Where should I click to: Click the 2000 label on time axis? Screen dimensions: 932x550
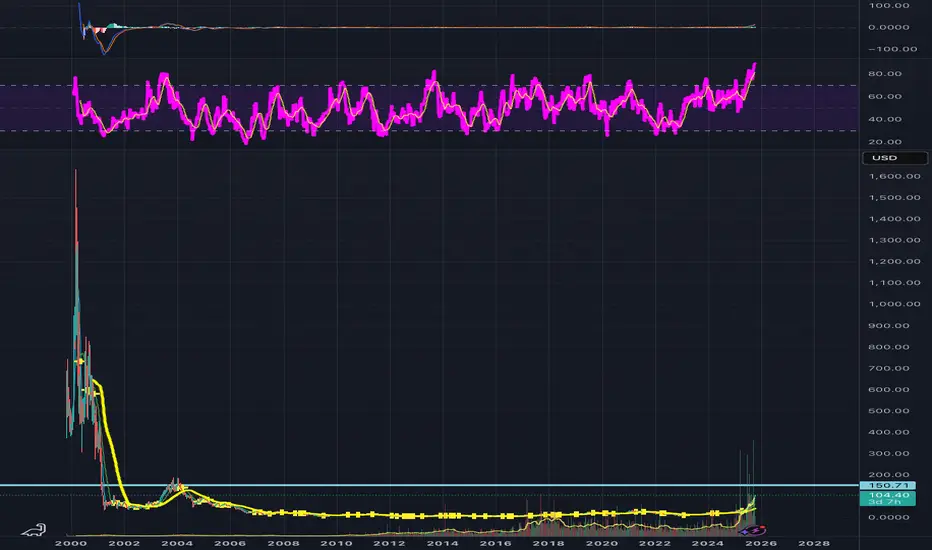point(70,543)
